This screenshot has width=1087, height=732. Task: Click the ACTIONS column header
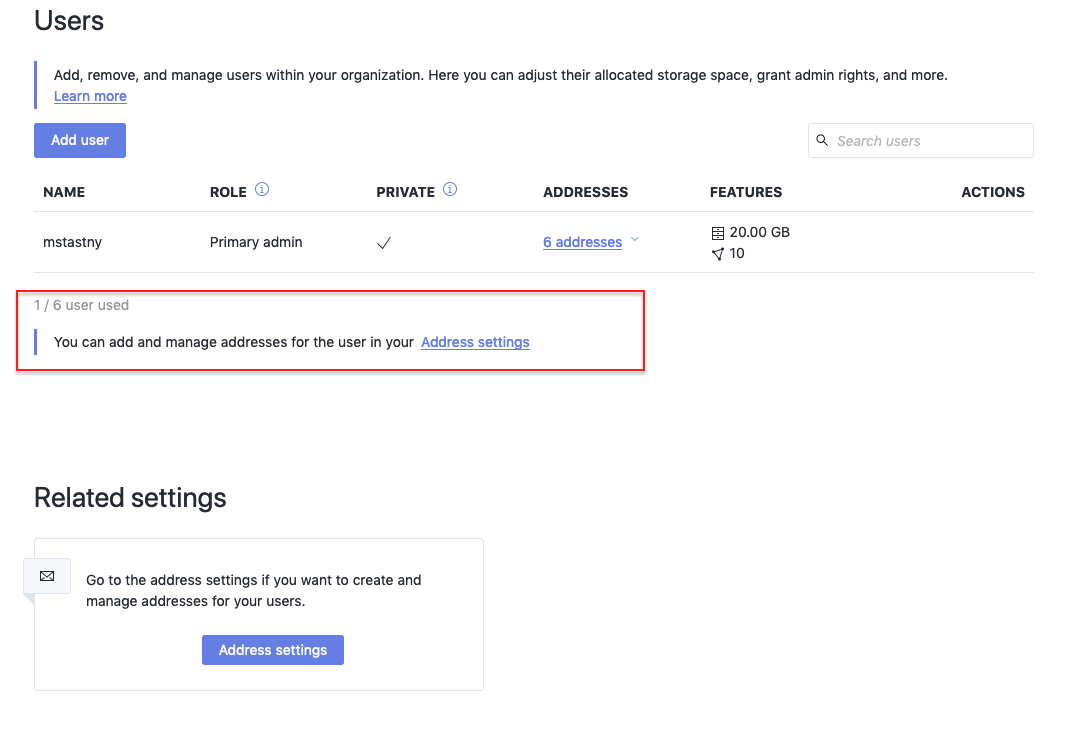pos(993,191)
